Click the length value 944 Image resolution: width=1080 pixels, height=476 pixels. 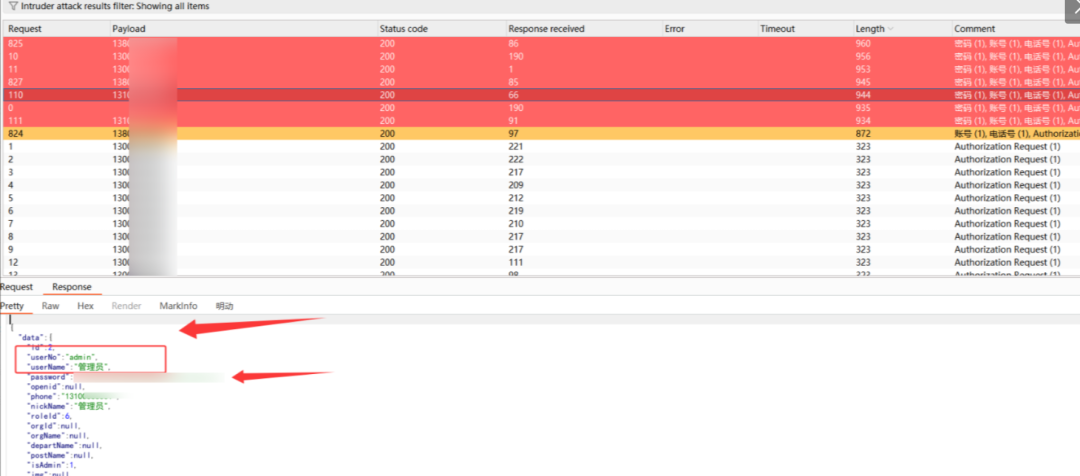(x=863, y=95)
